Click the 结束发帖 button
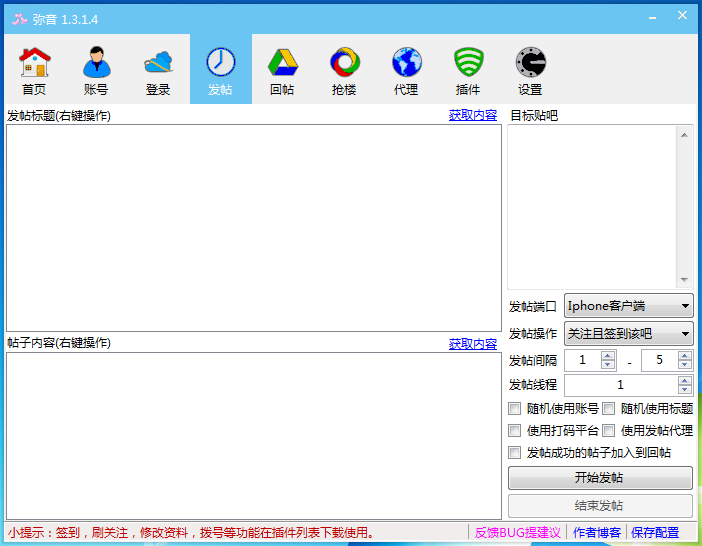 click(600, 506)
